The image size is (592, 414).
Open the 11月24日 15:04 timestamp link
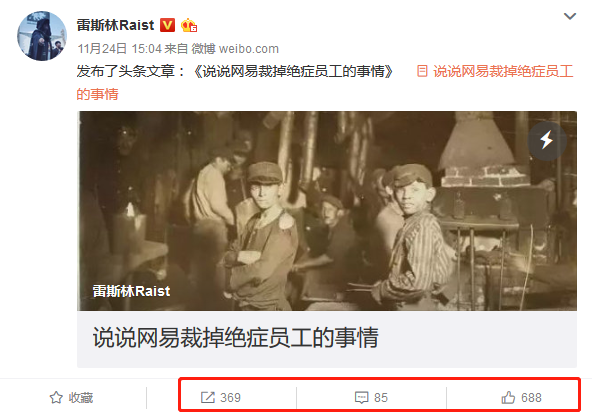[119, 49]
